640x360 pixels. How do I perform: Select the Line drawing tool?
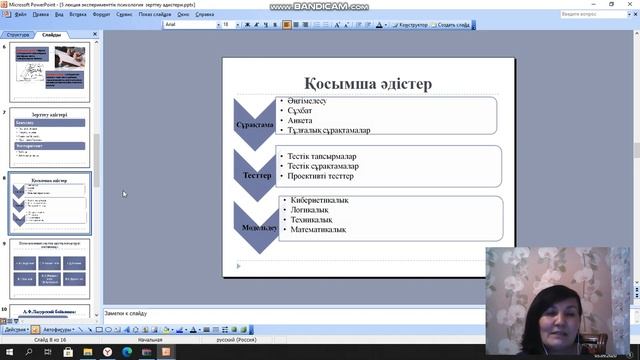[80, 329]
